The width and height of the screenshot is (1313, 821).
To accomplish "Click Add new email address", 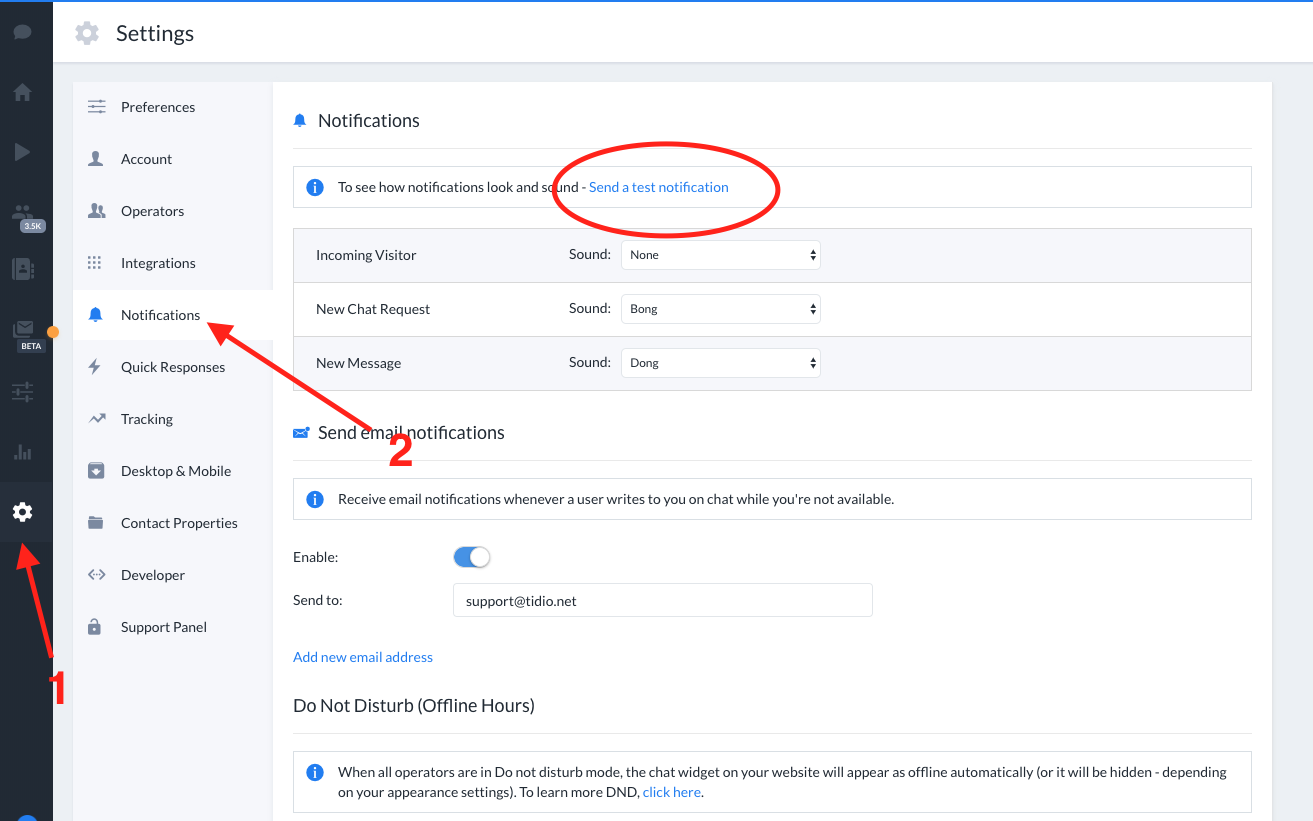I will pyautogui.click(x=362, y=656).
